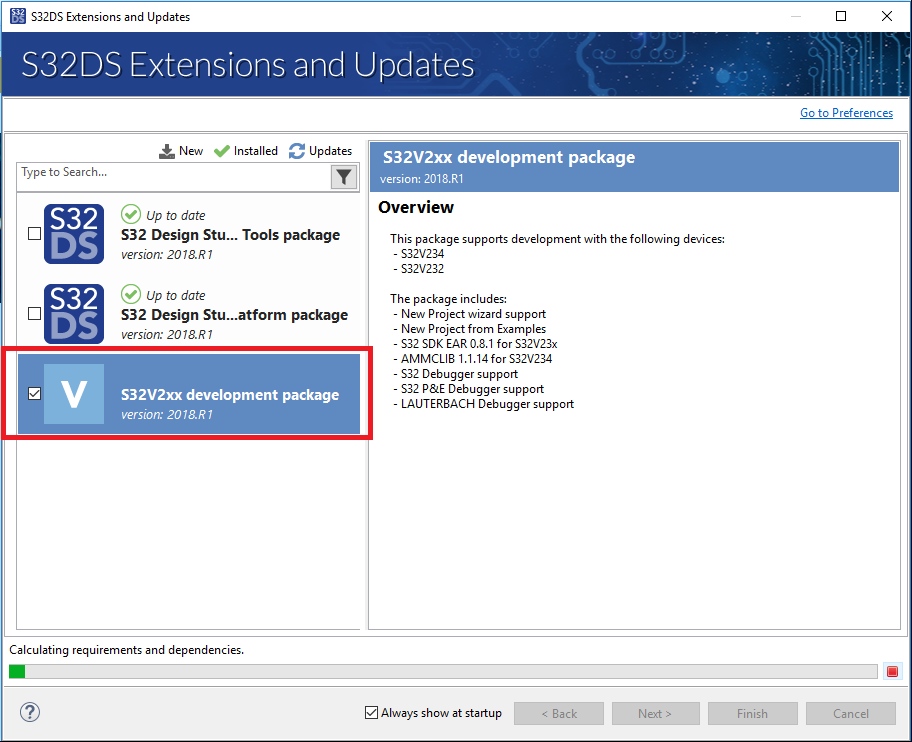Open the funnel filter button

point(344,177)
